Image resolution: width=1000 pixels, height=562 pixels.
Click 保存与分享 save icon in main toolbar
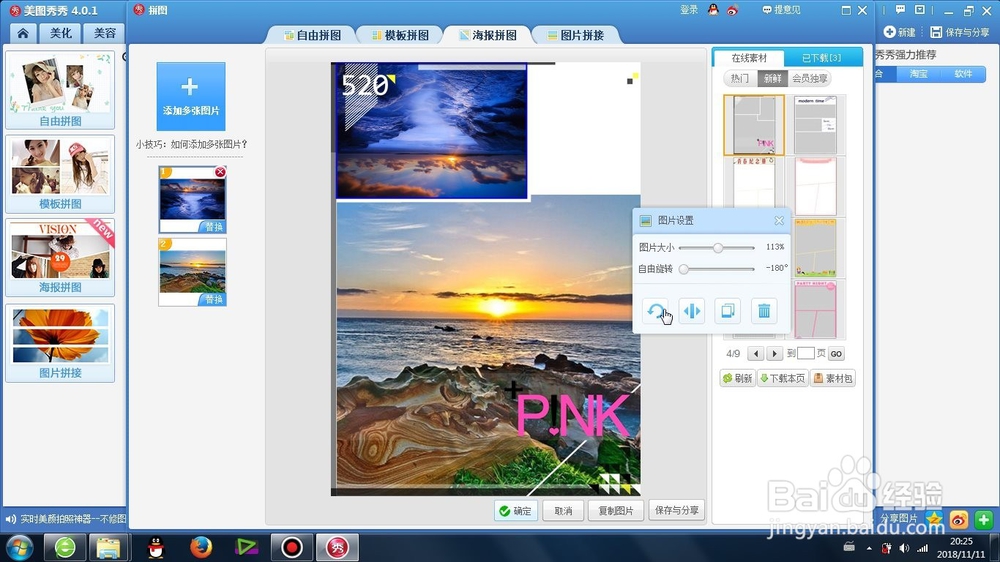point(960,32)
